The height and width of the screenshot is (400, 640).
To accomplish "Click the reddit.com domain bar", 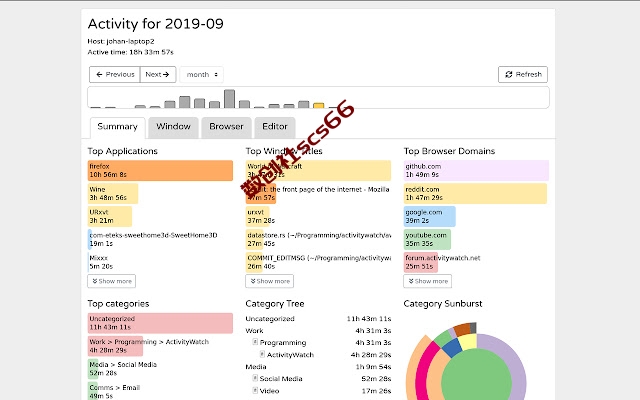I will (475, 193).
